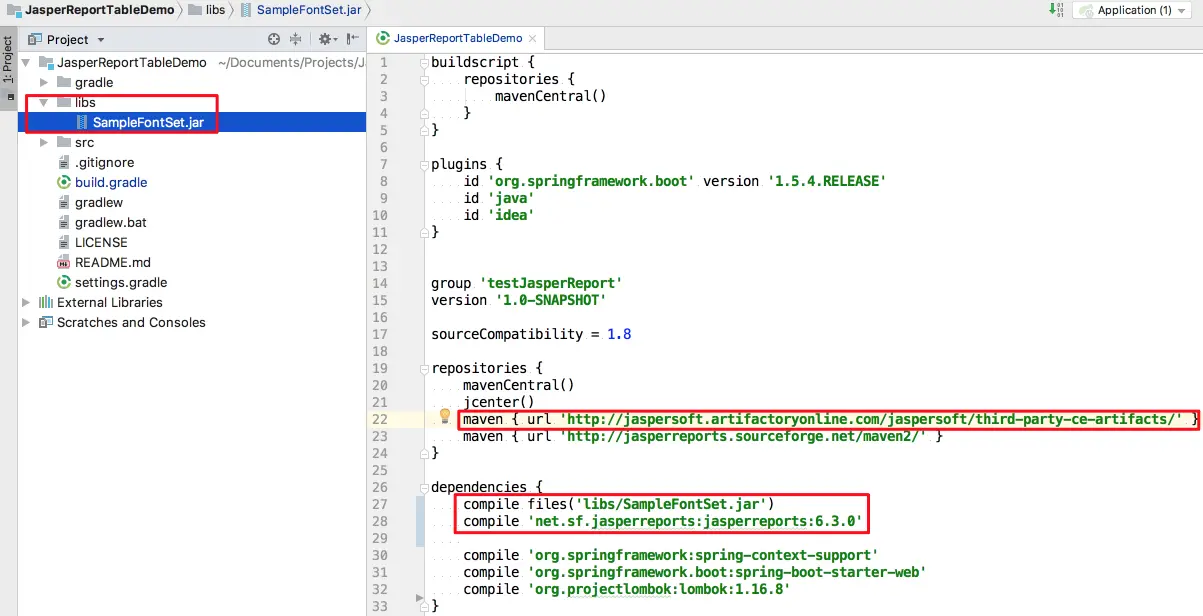Select the build.gradle file
This screenshot has width=1203, height=616.
click(111, 182)
